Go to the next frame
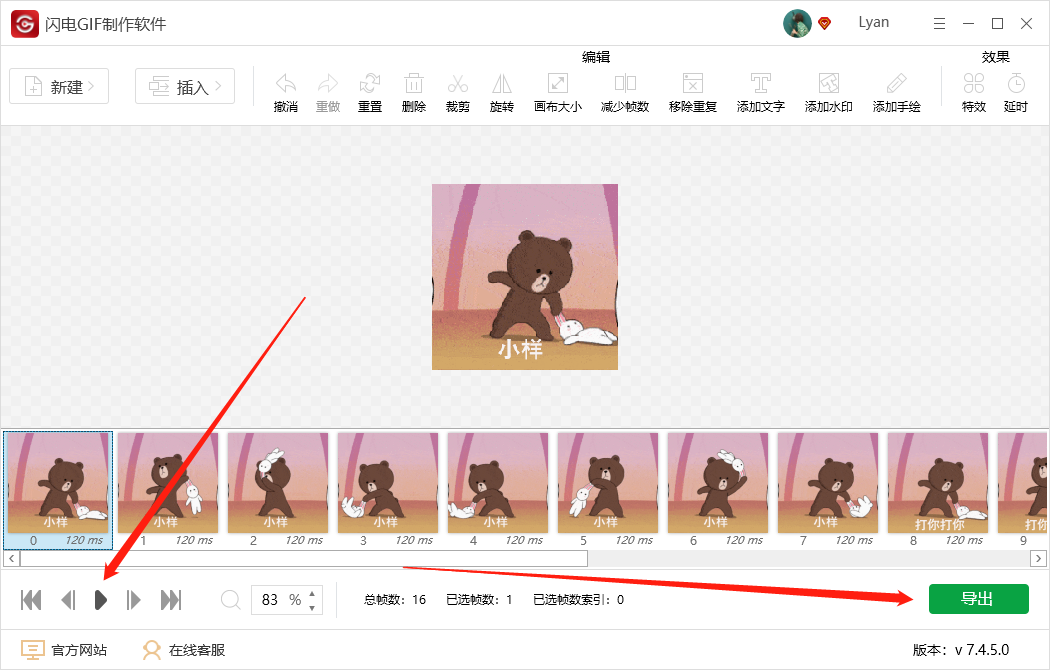 click(x=133, y=600)
